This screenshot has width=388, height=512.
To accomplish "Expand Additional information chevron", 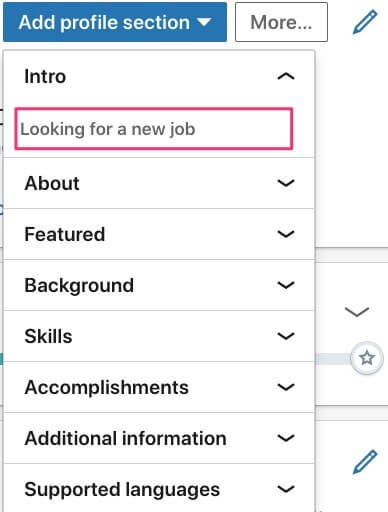I will (286, 438).
